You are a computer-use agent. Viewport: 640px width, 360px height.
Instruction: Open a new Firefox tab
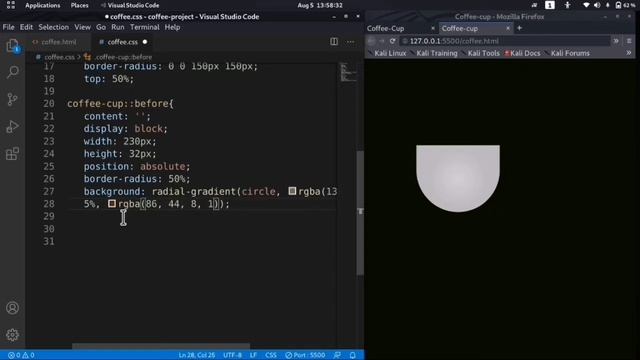(x=520, y=28)
